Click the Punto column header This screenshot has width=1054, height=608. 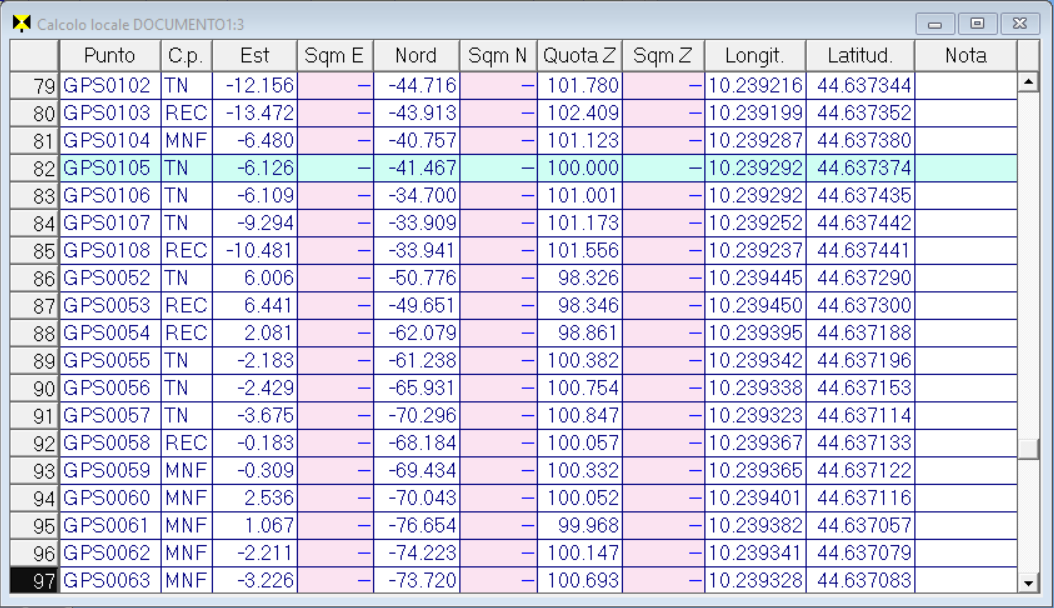tap(109, 56)
